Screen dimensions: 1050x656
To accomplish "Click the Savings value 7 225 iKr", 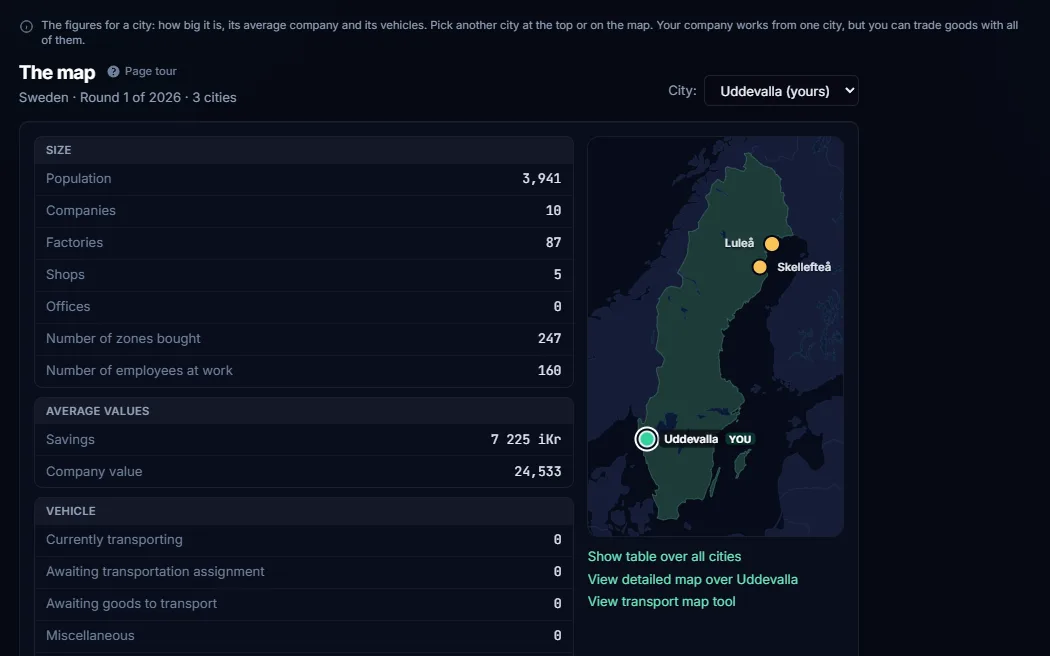I will tap(526, 440).
